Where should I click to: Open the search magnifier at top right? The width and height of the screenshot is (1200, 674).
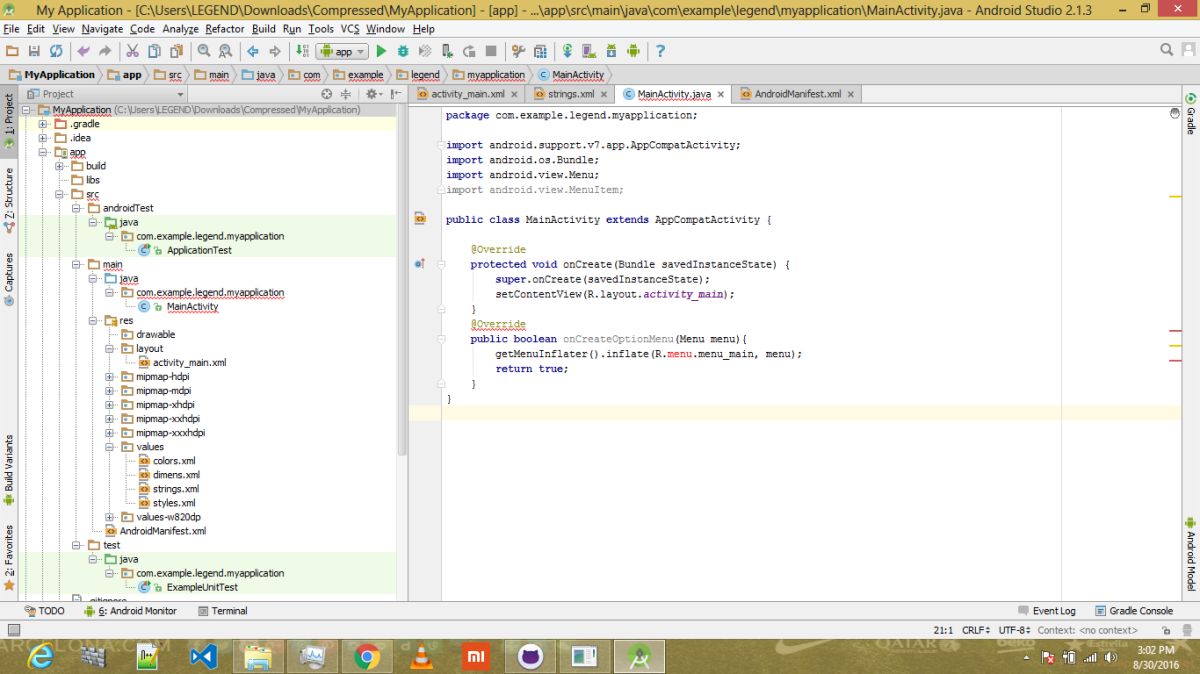point(1166,50)
